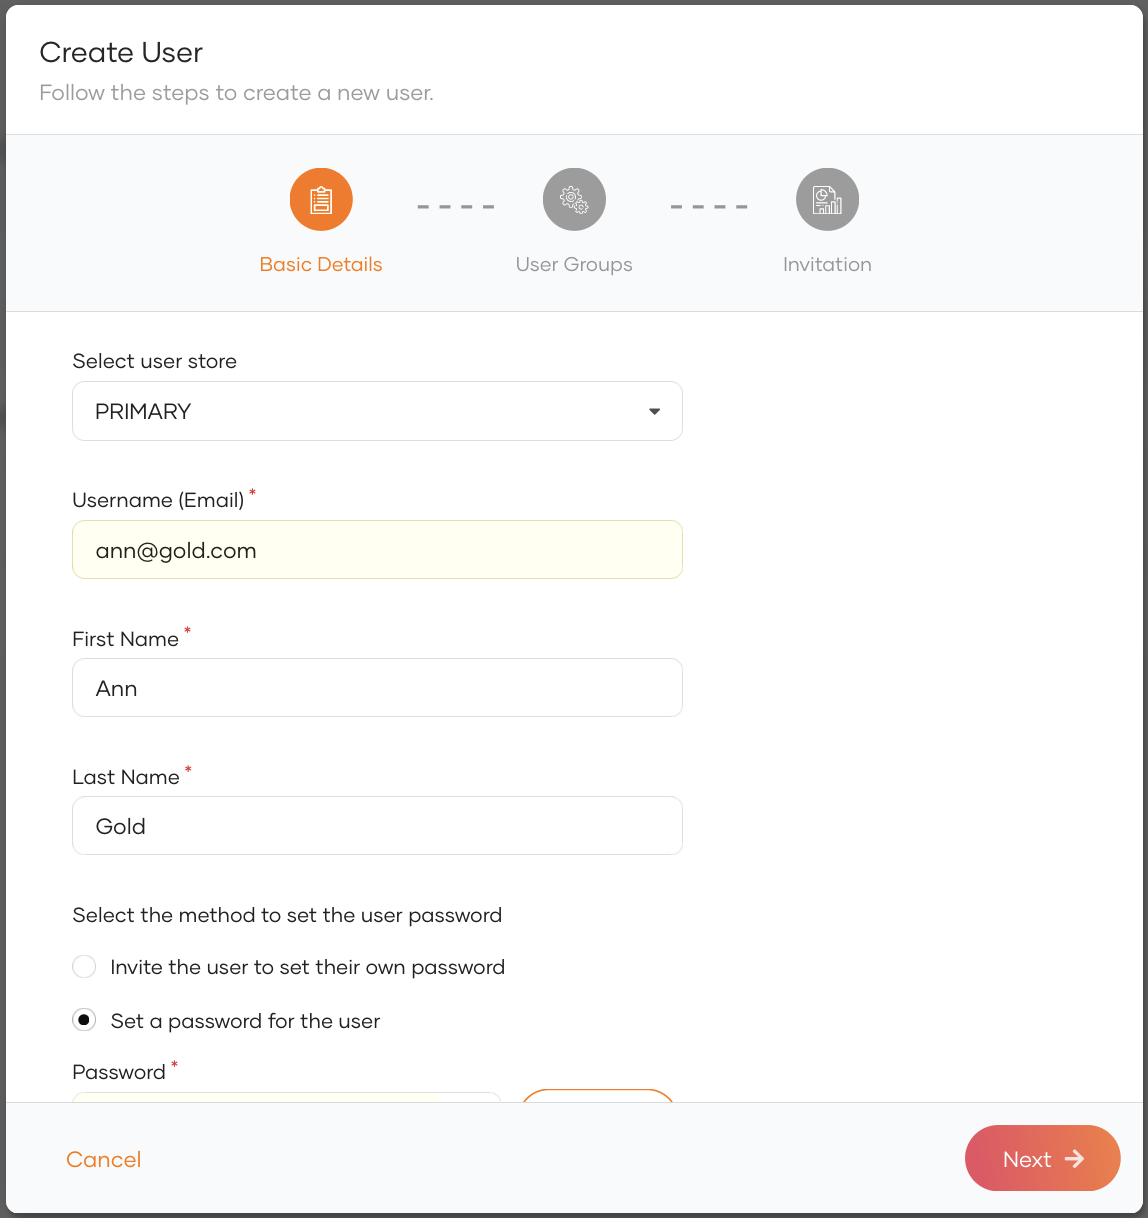Click the outlined button beside the Password field
1148x1218 pixels.
[597, 1105]
